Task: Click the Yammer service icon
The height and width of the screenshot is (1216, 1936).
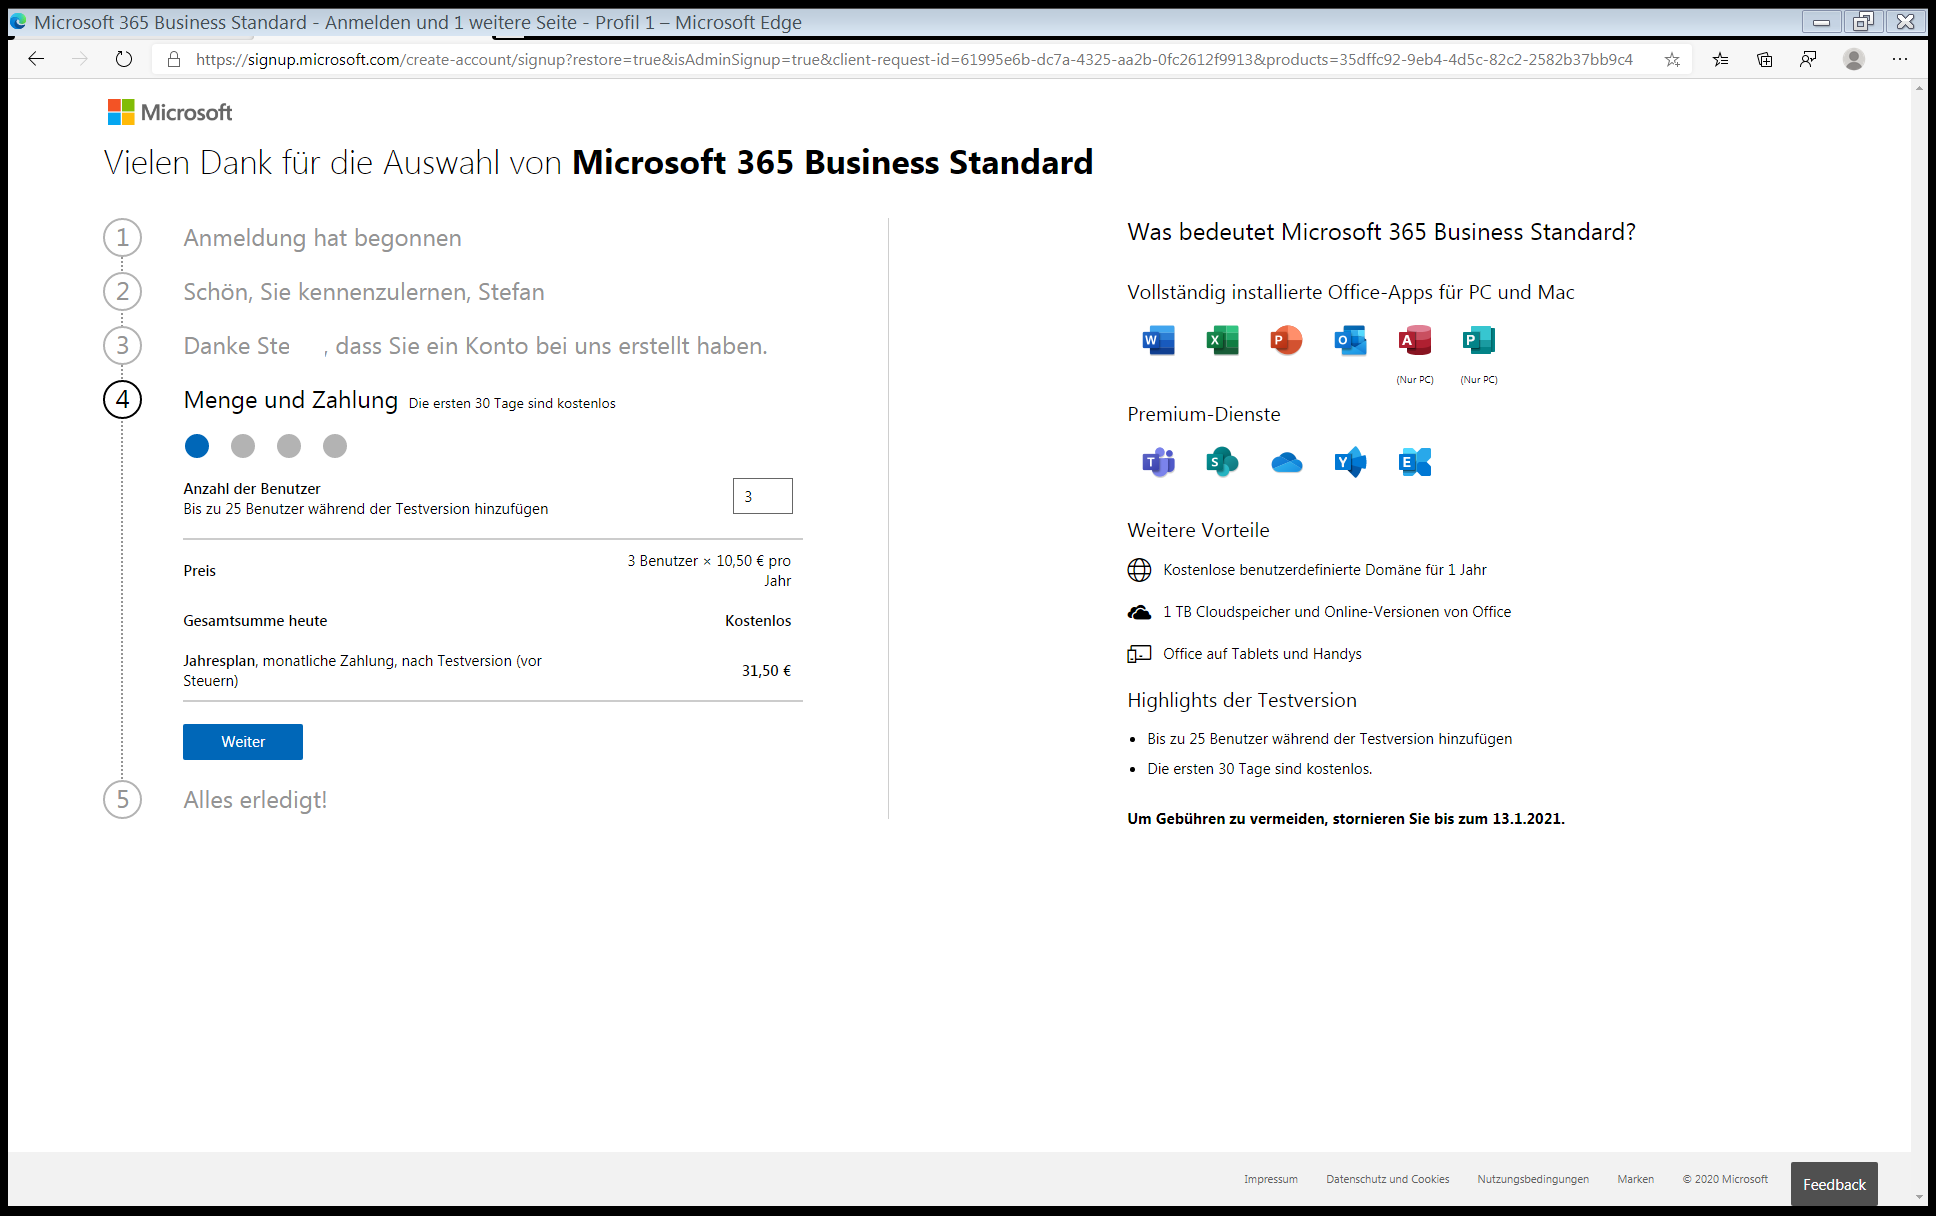Action: 1350,462
